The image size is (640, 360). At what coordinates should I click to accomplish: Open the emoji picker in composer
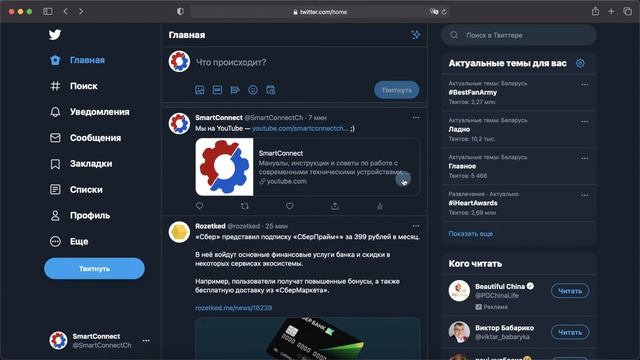click(253, 90)
